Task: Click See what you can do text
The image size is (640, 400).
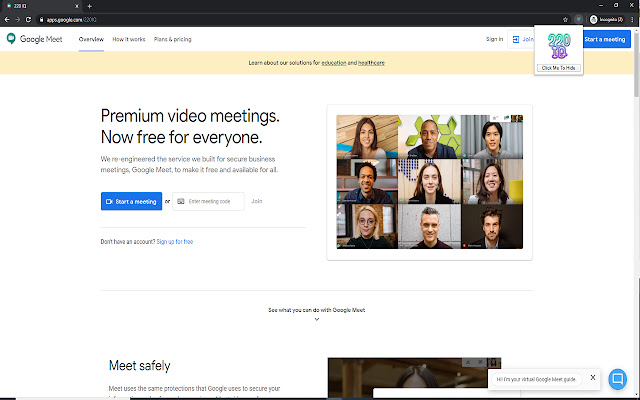Action: point(316,310)
